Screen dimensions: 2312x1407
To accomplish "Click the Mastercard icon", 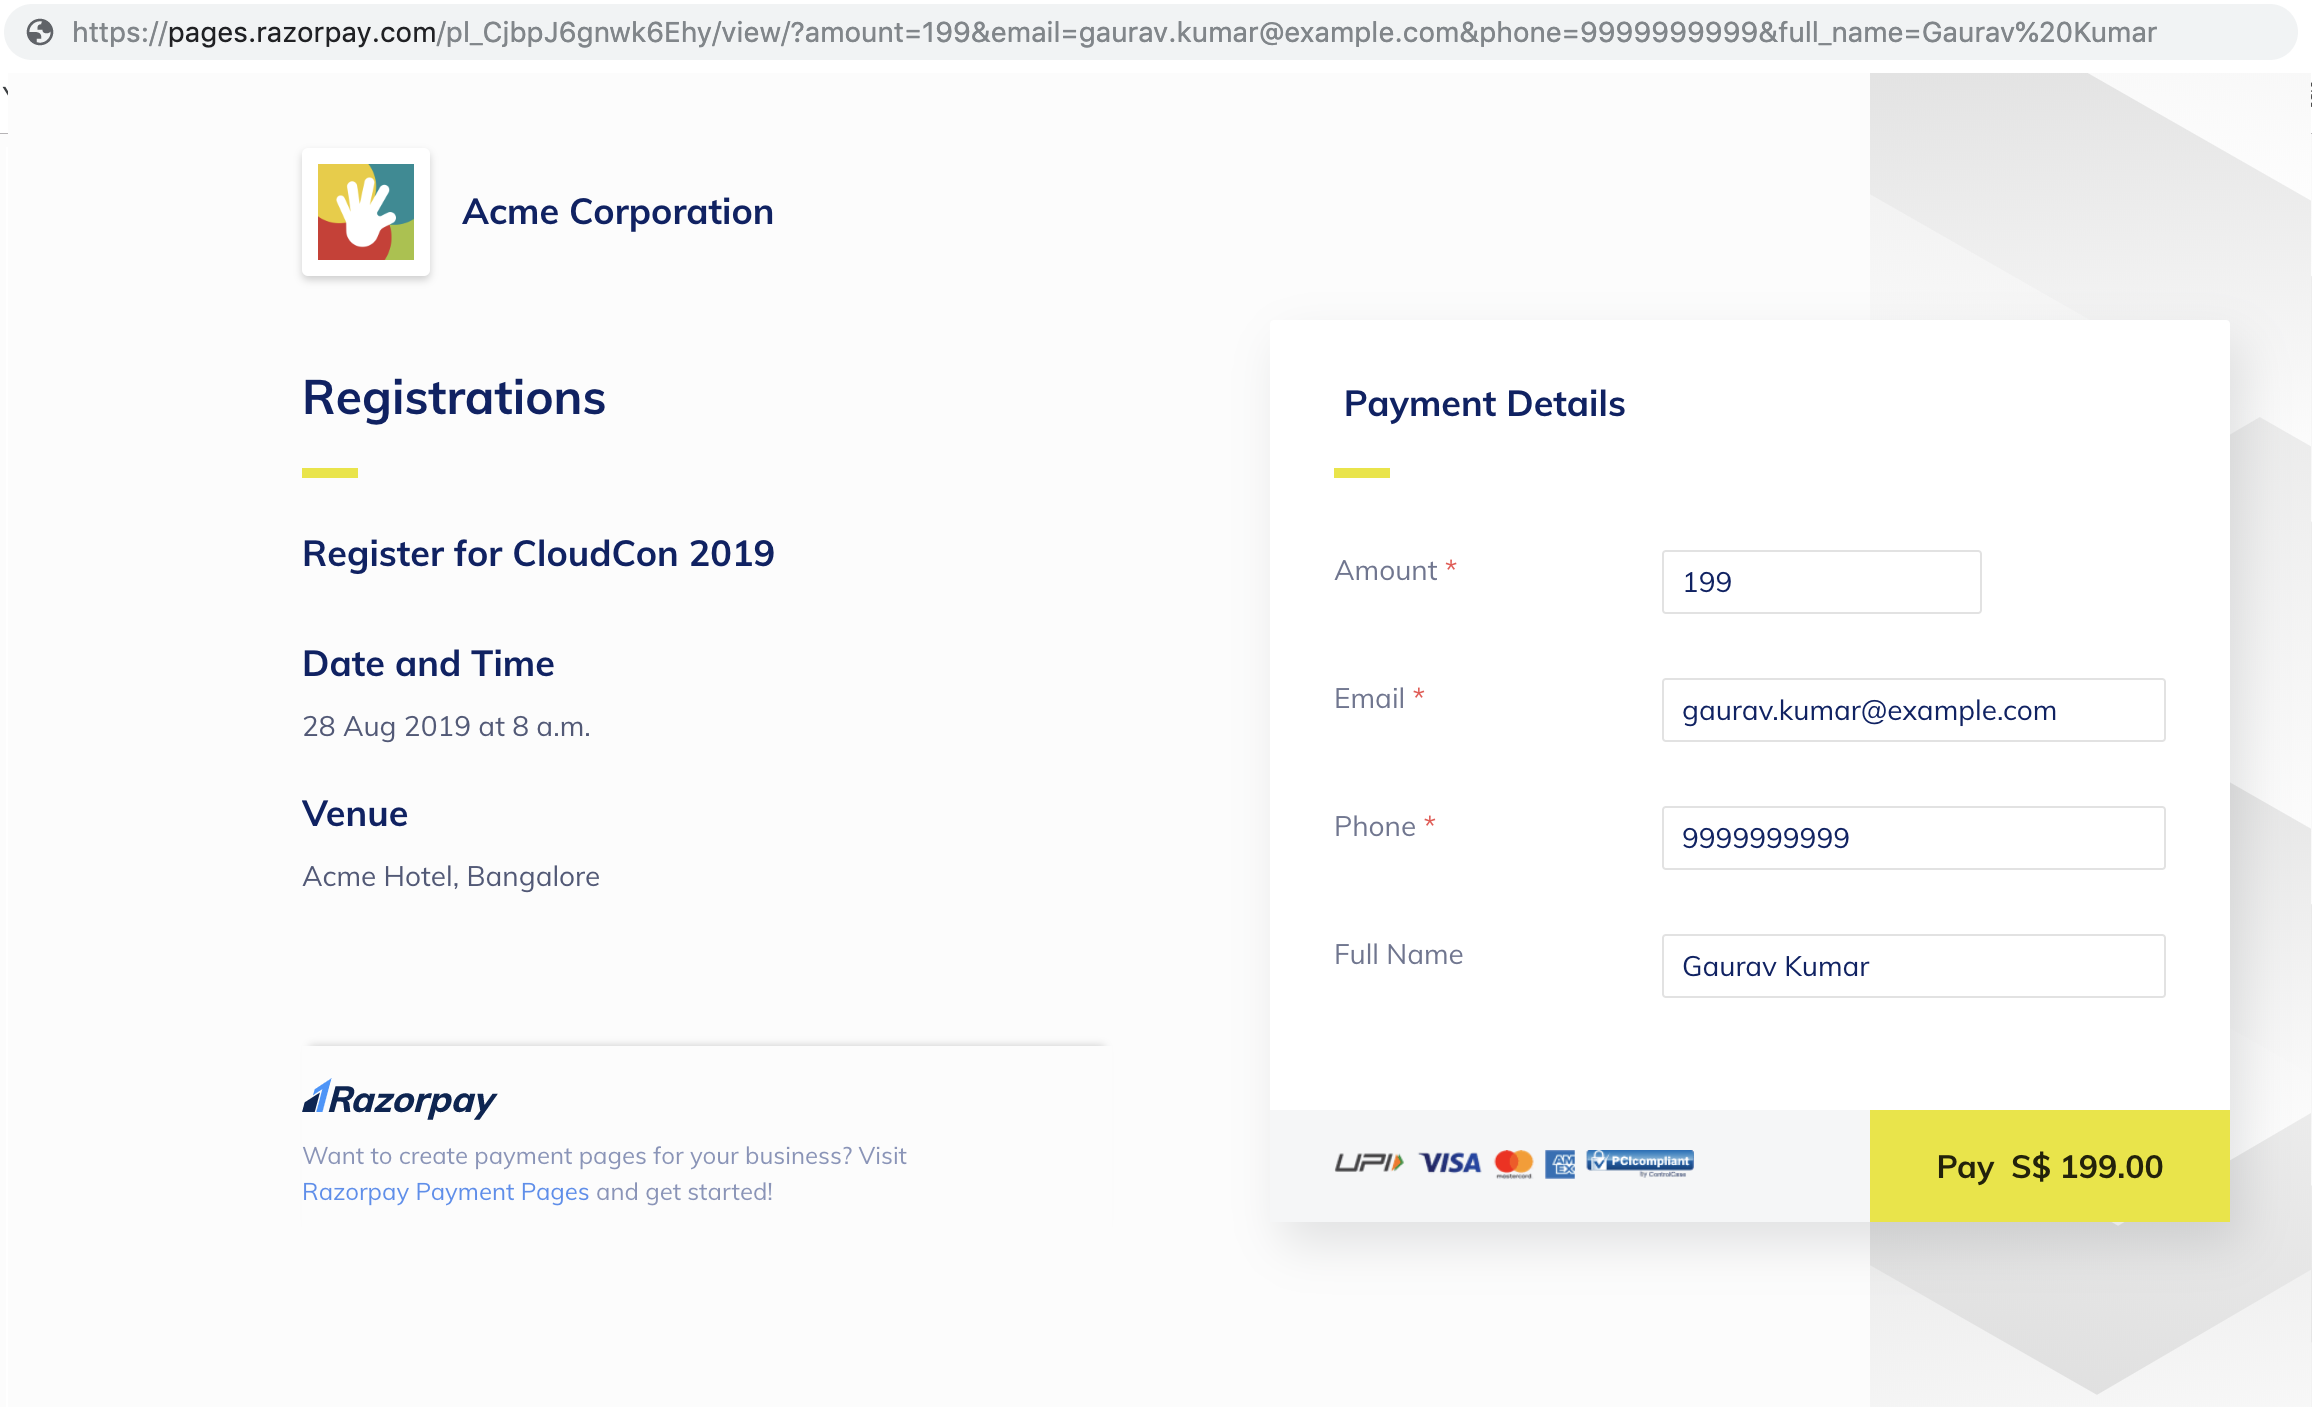I will [1513, 1162].
